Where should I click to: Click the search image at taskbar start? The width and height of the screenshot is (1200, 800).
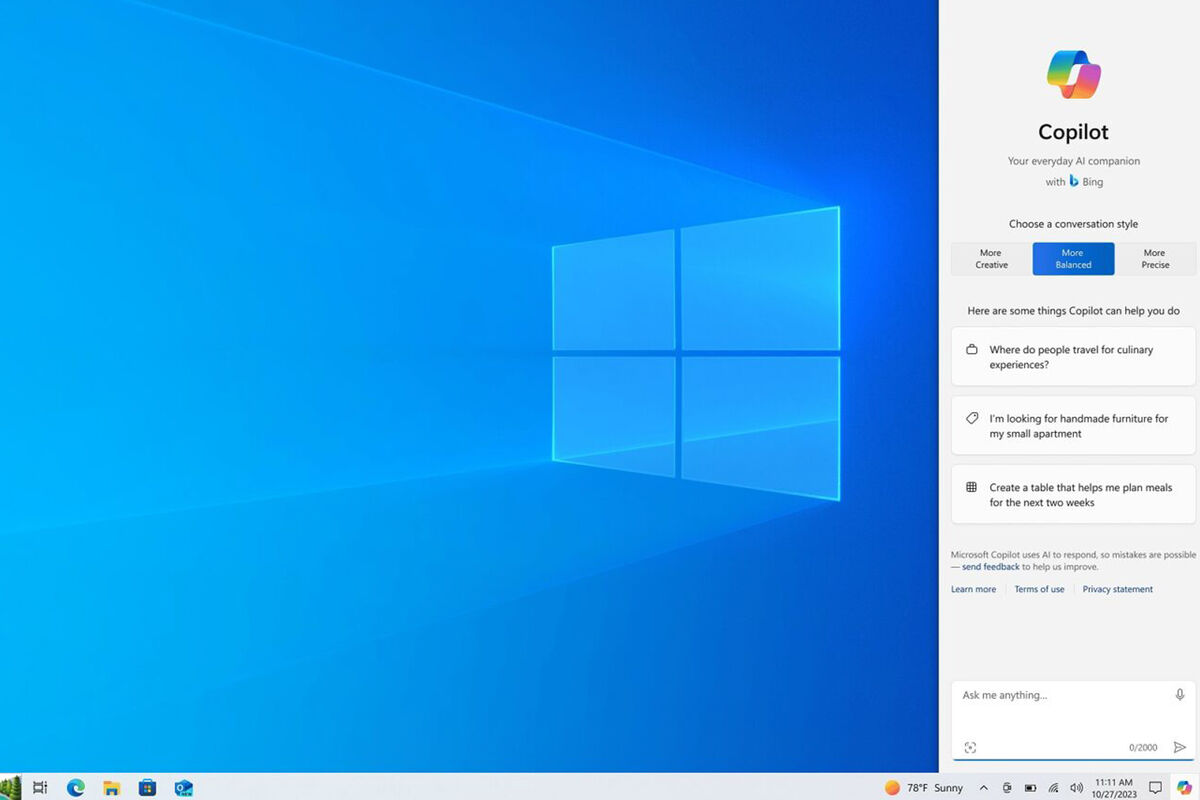point(10,788)
